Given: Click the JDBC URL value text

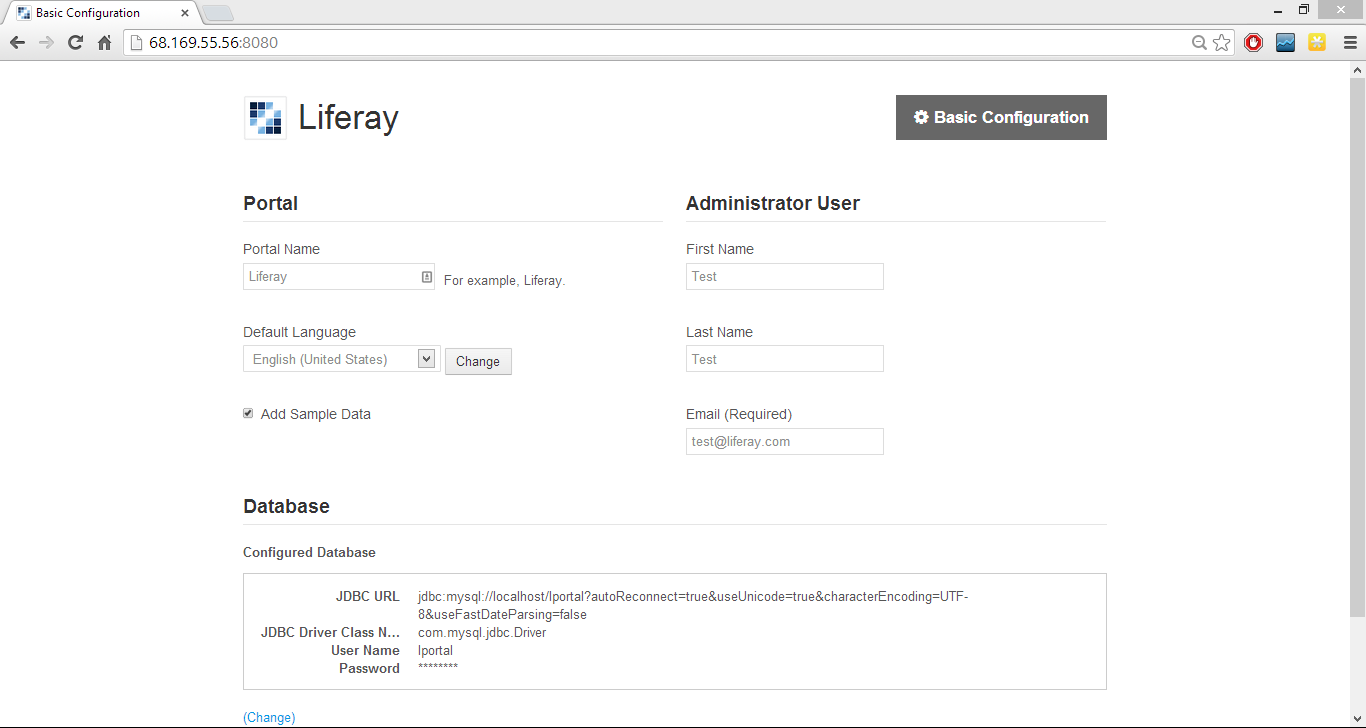Looking at the screenshot, I should [x=693, y=605].
